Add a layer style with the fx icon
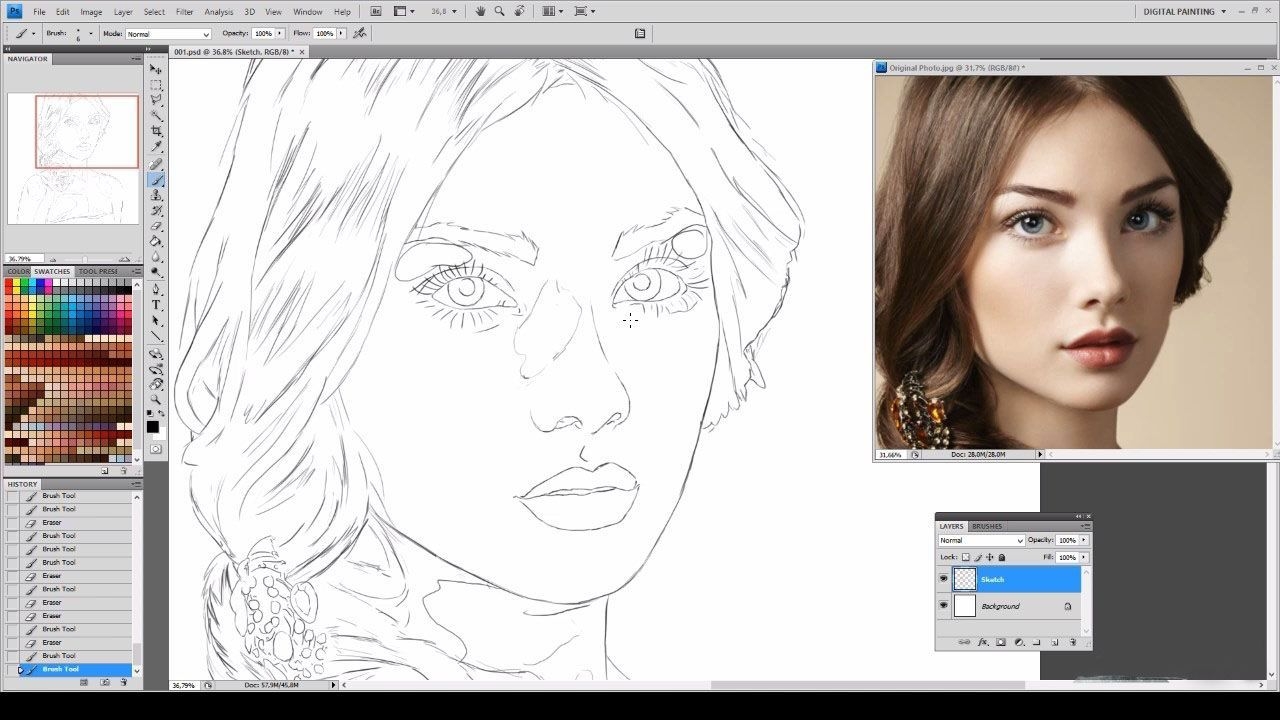 coord(983,642)
